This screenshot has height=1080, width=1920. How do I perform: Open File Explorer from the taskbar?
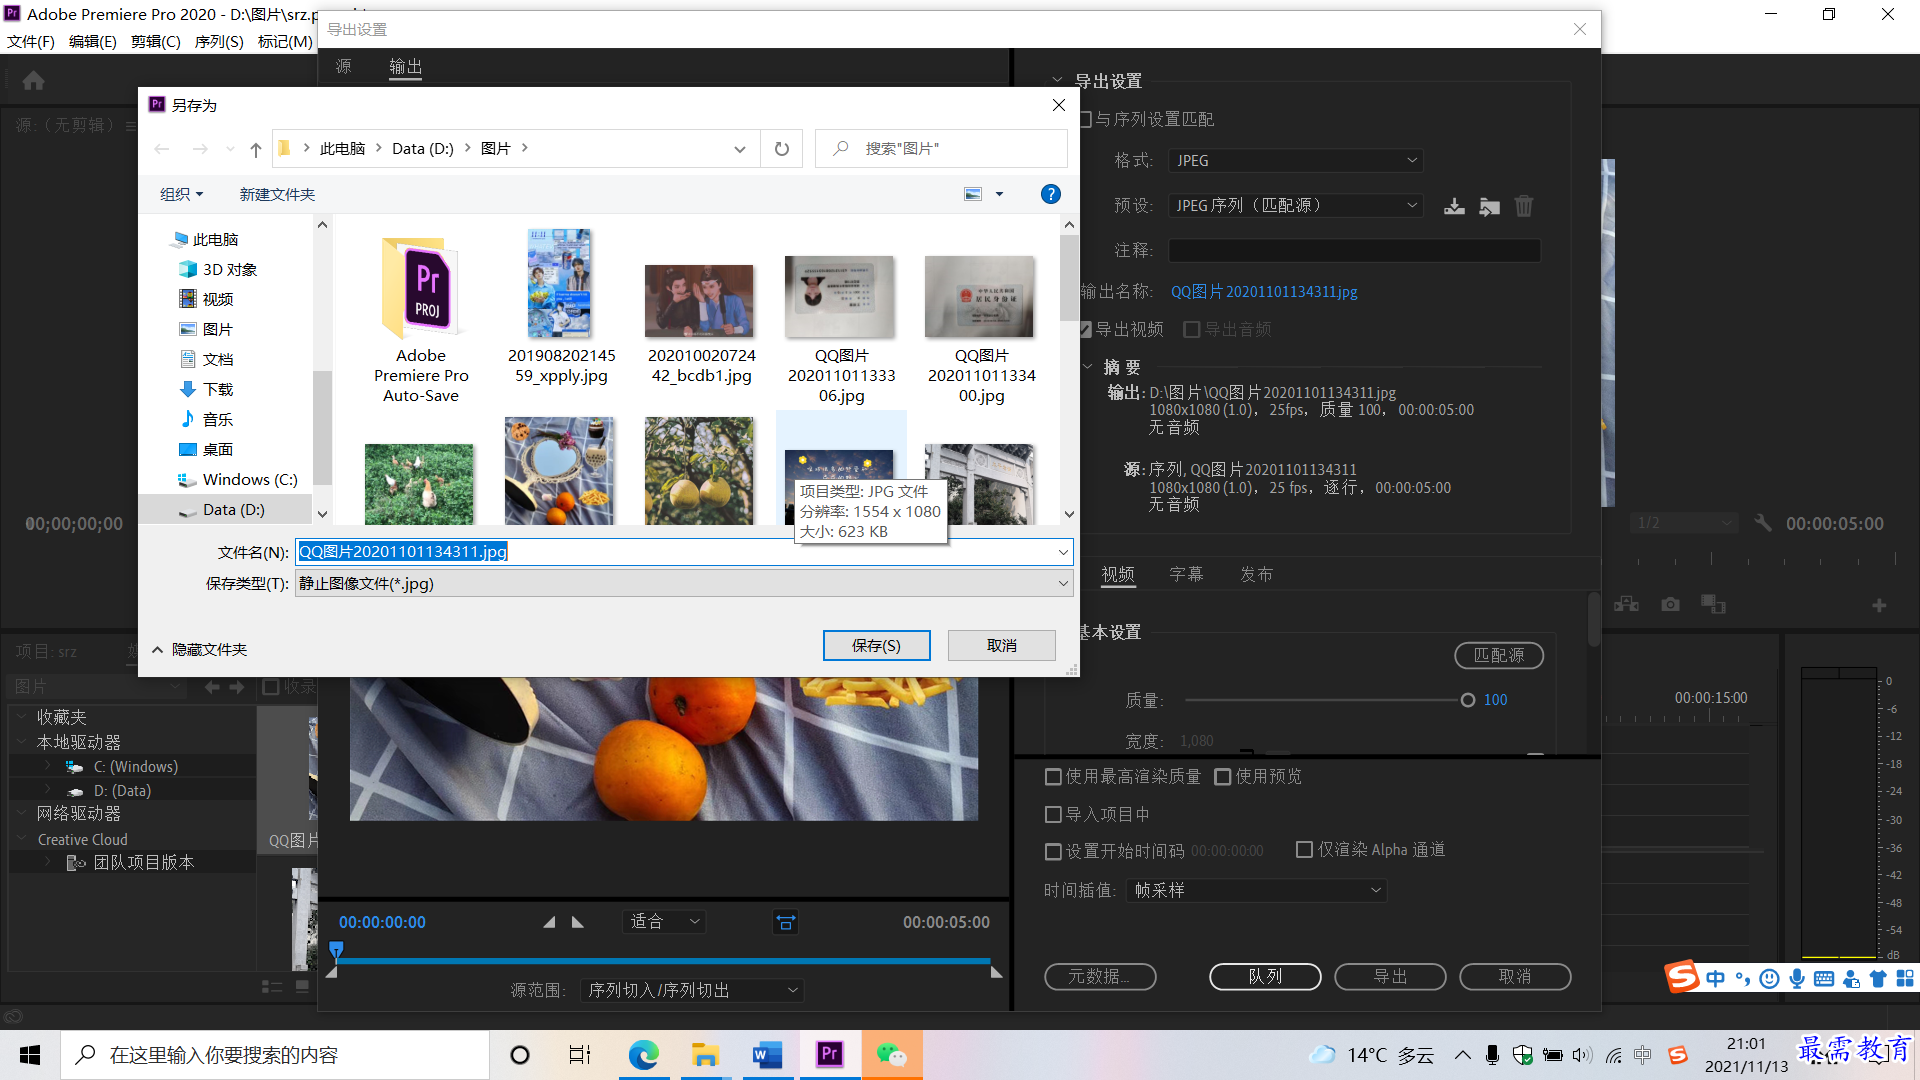tap(705, 1054)
